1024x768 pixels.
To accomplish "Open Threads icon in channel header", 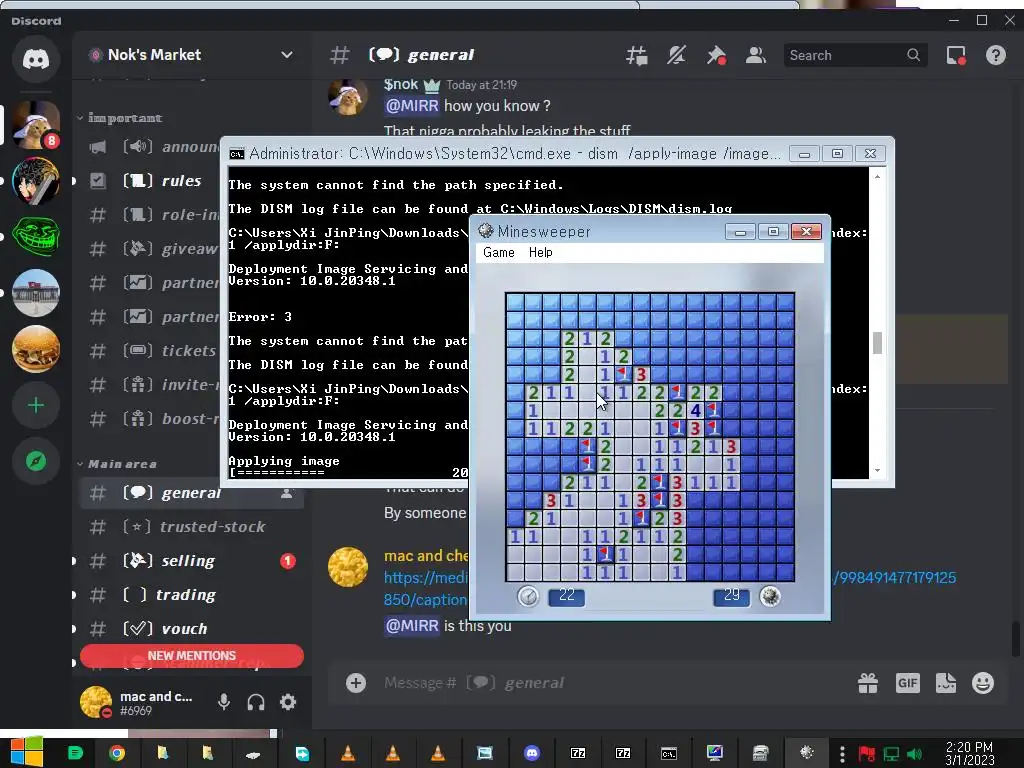I will coord(636,56).
